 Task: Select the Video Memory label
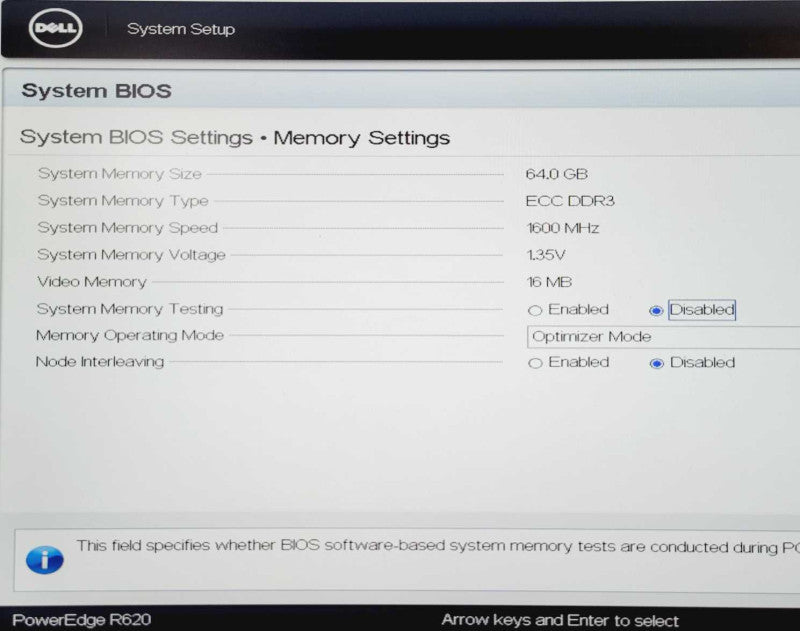92,282
